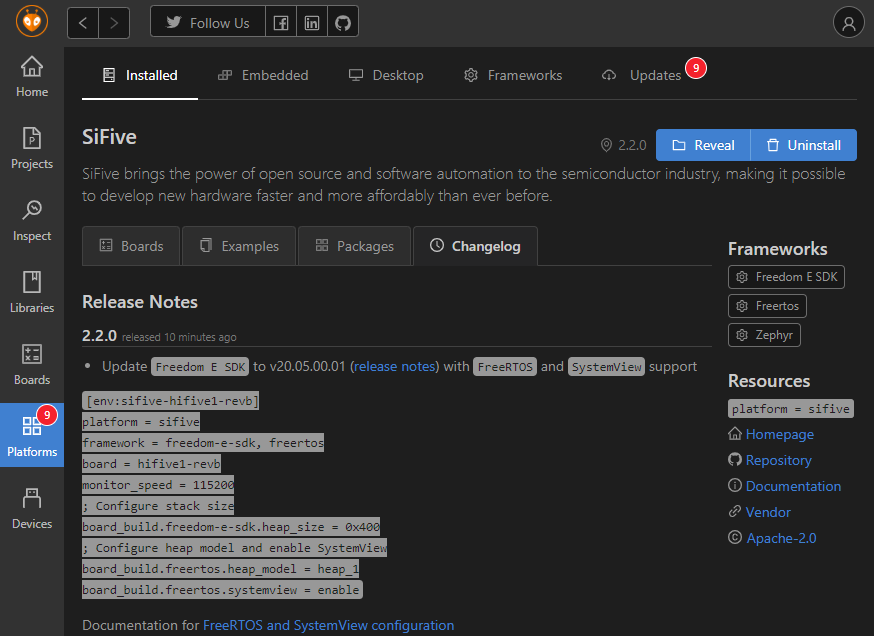Viewport: 874px width, 636px height.
Task: Open the Packages tab
Action: point(355,246)
